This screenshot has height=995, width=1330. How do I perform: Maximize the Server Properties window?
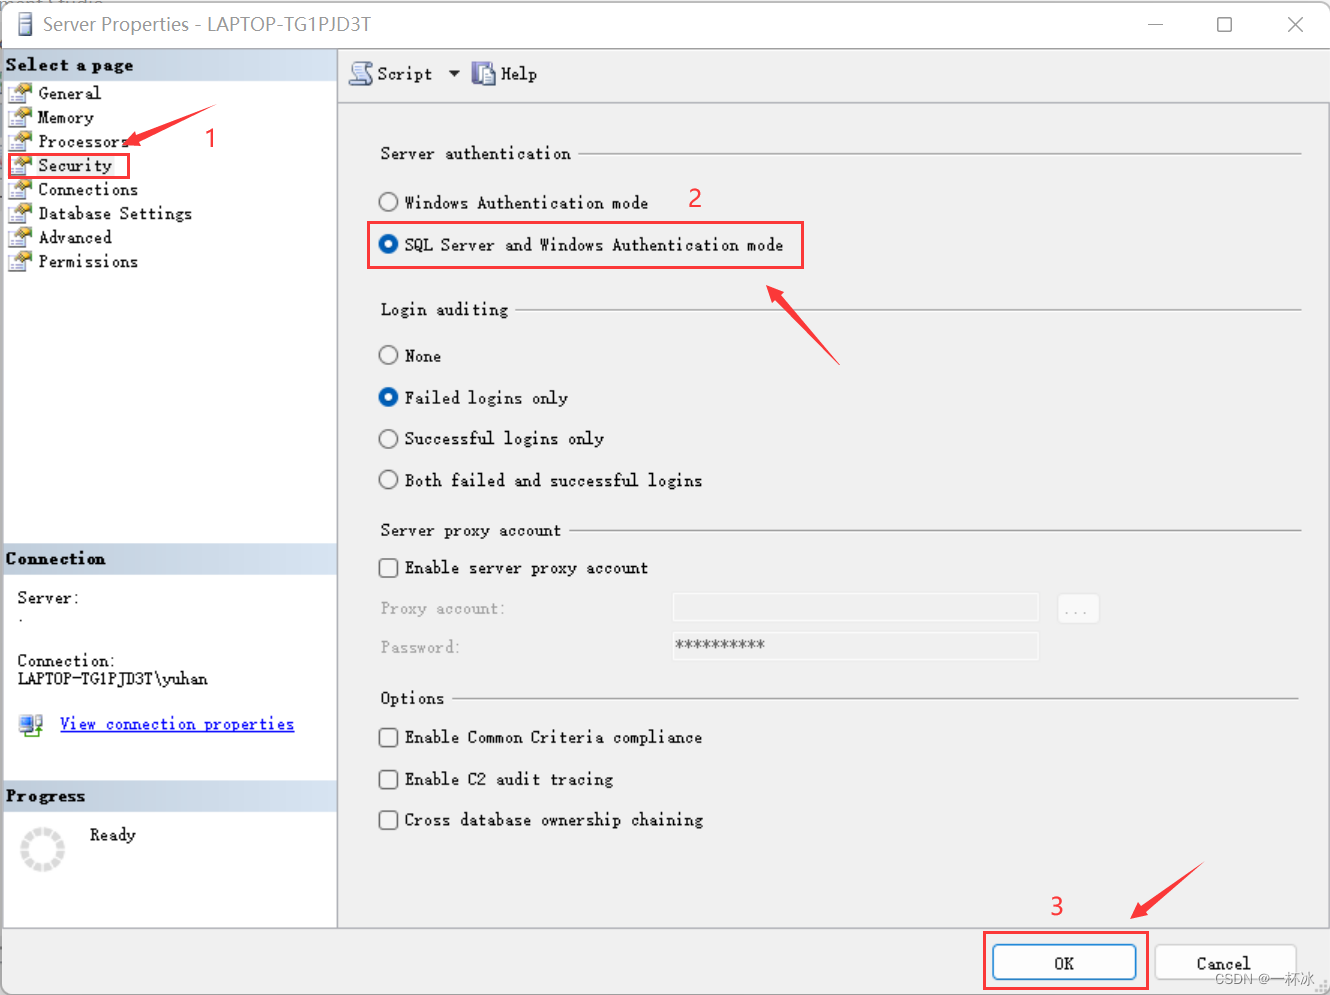coord(1224,24)
